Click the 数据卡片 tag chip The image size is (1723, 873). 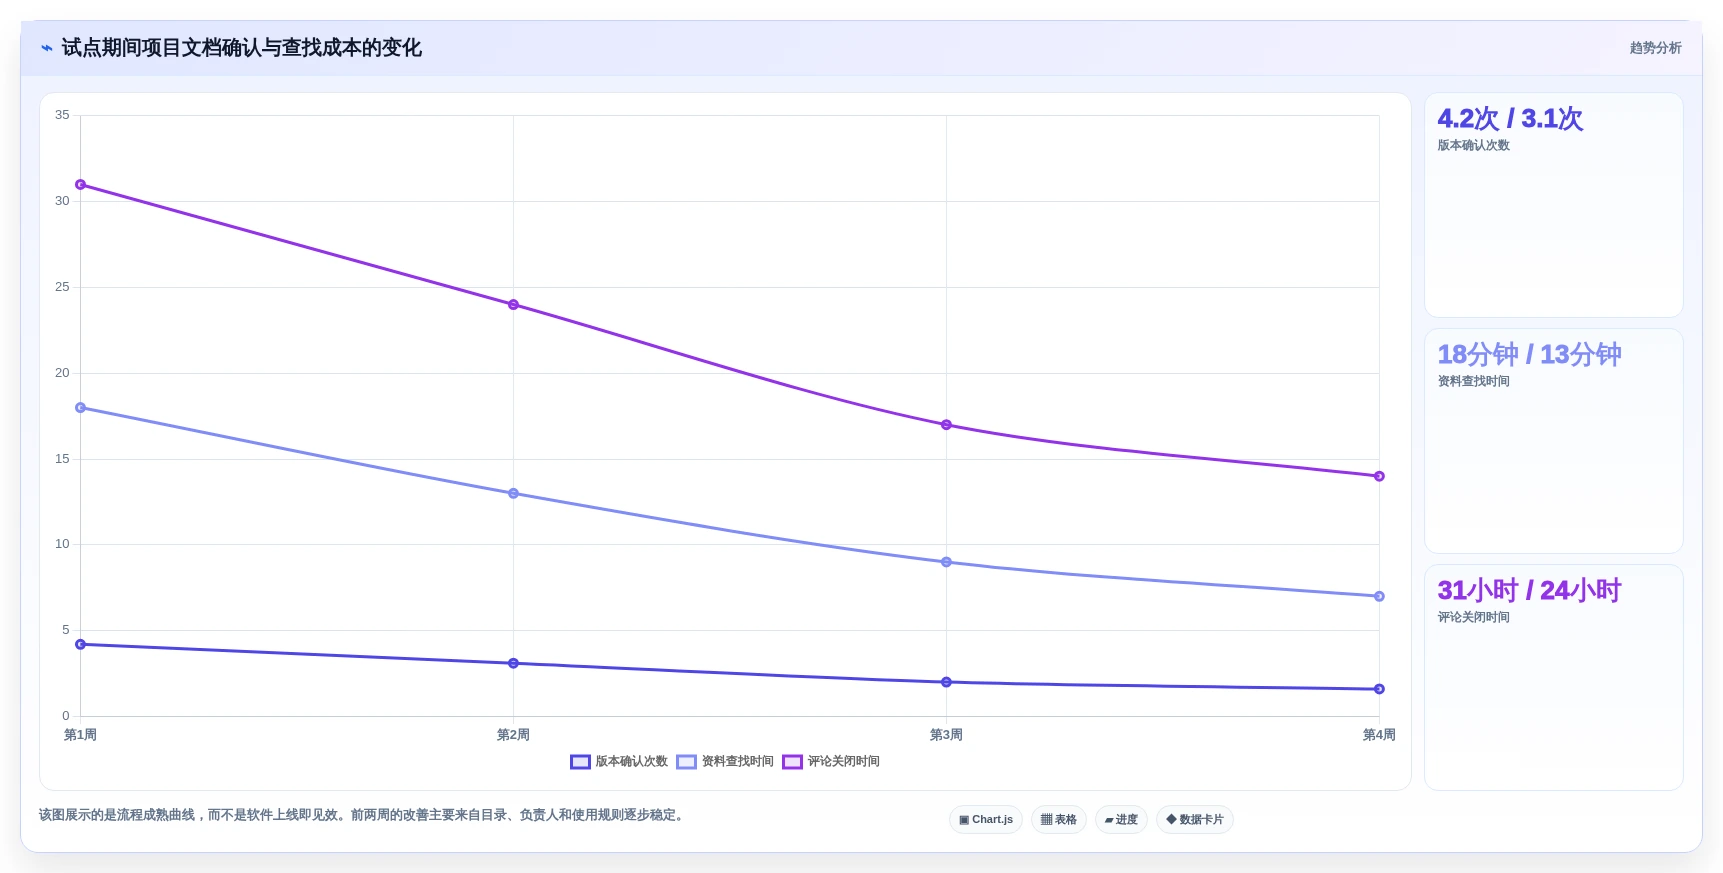click(x=1194, y=820)
